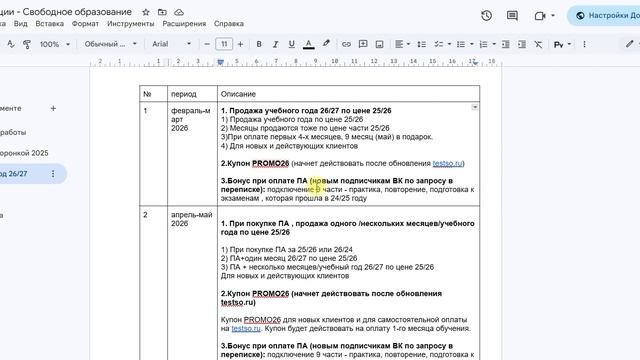Image resolution: width=640 pixels, height=360 pixels.
Task: Increase indent of the paragraph
Action: point(522,44)
